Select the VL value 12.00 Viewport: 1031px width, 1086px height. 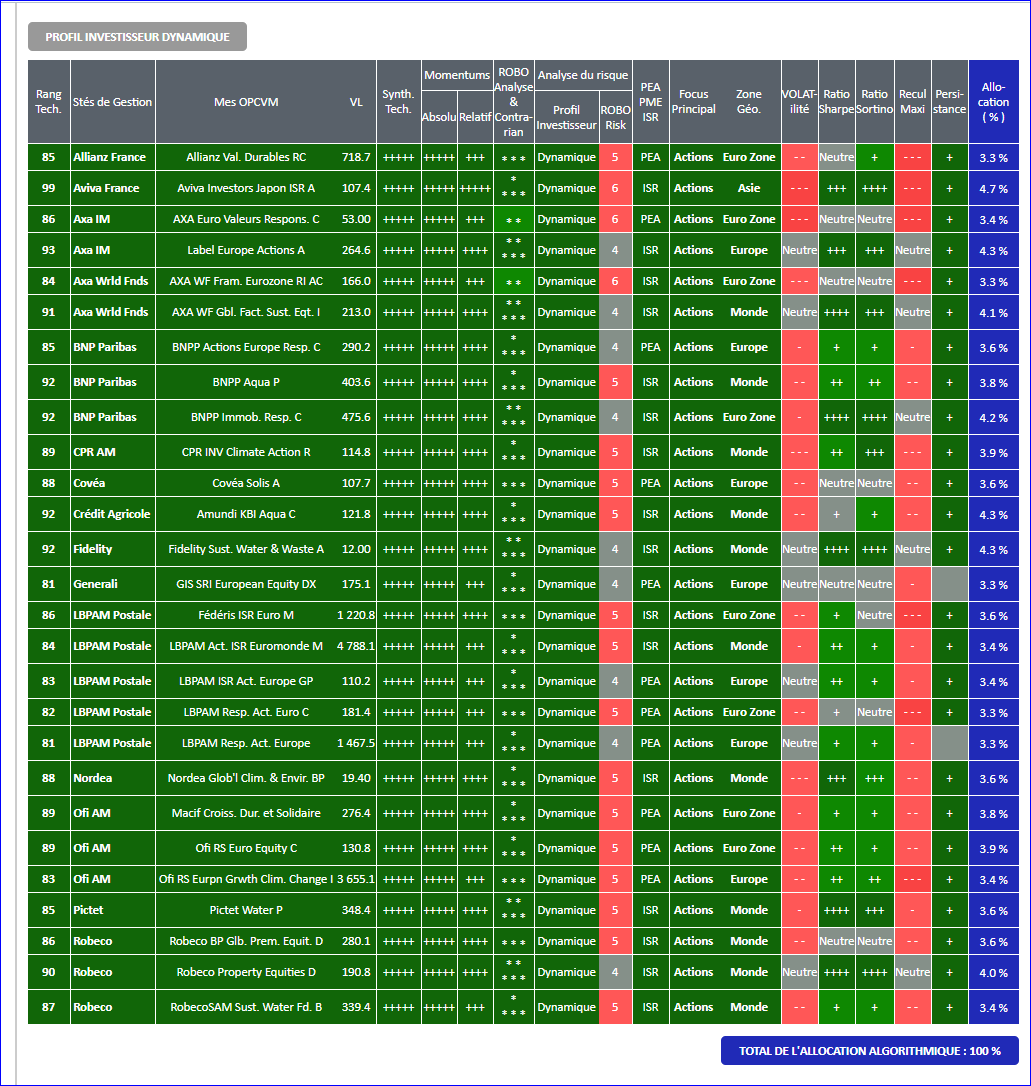point(356,549)
